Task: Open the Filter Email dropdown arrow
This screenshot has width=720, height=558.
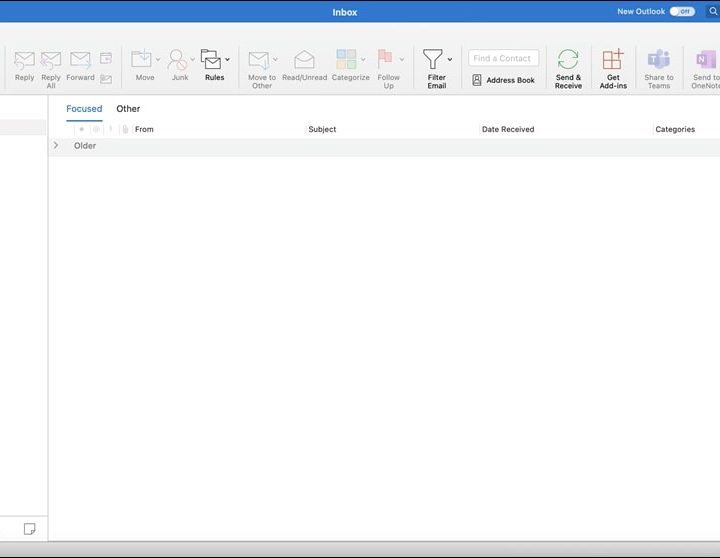Action: pos(450,60)
